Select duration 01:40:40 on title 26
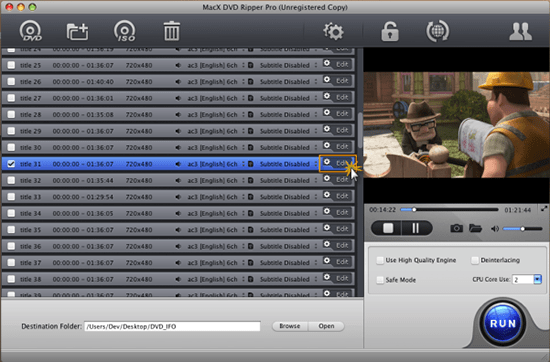550x362 pixels. pos(100,82)
